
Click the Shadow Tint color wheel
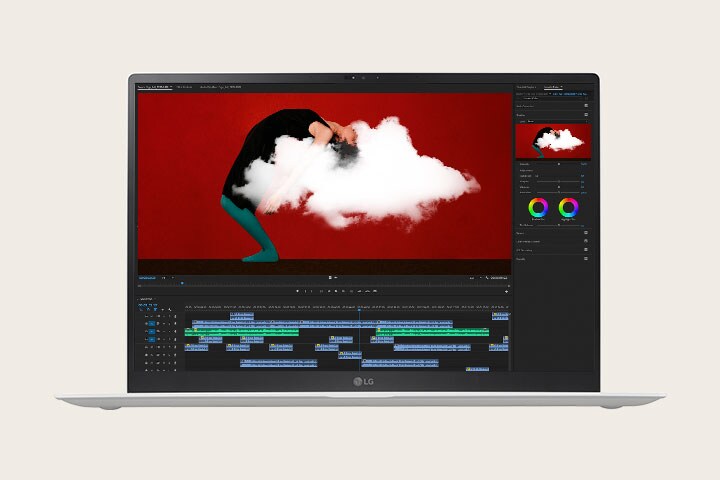point(539,208)
